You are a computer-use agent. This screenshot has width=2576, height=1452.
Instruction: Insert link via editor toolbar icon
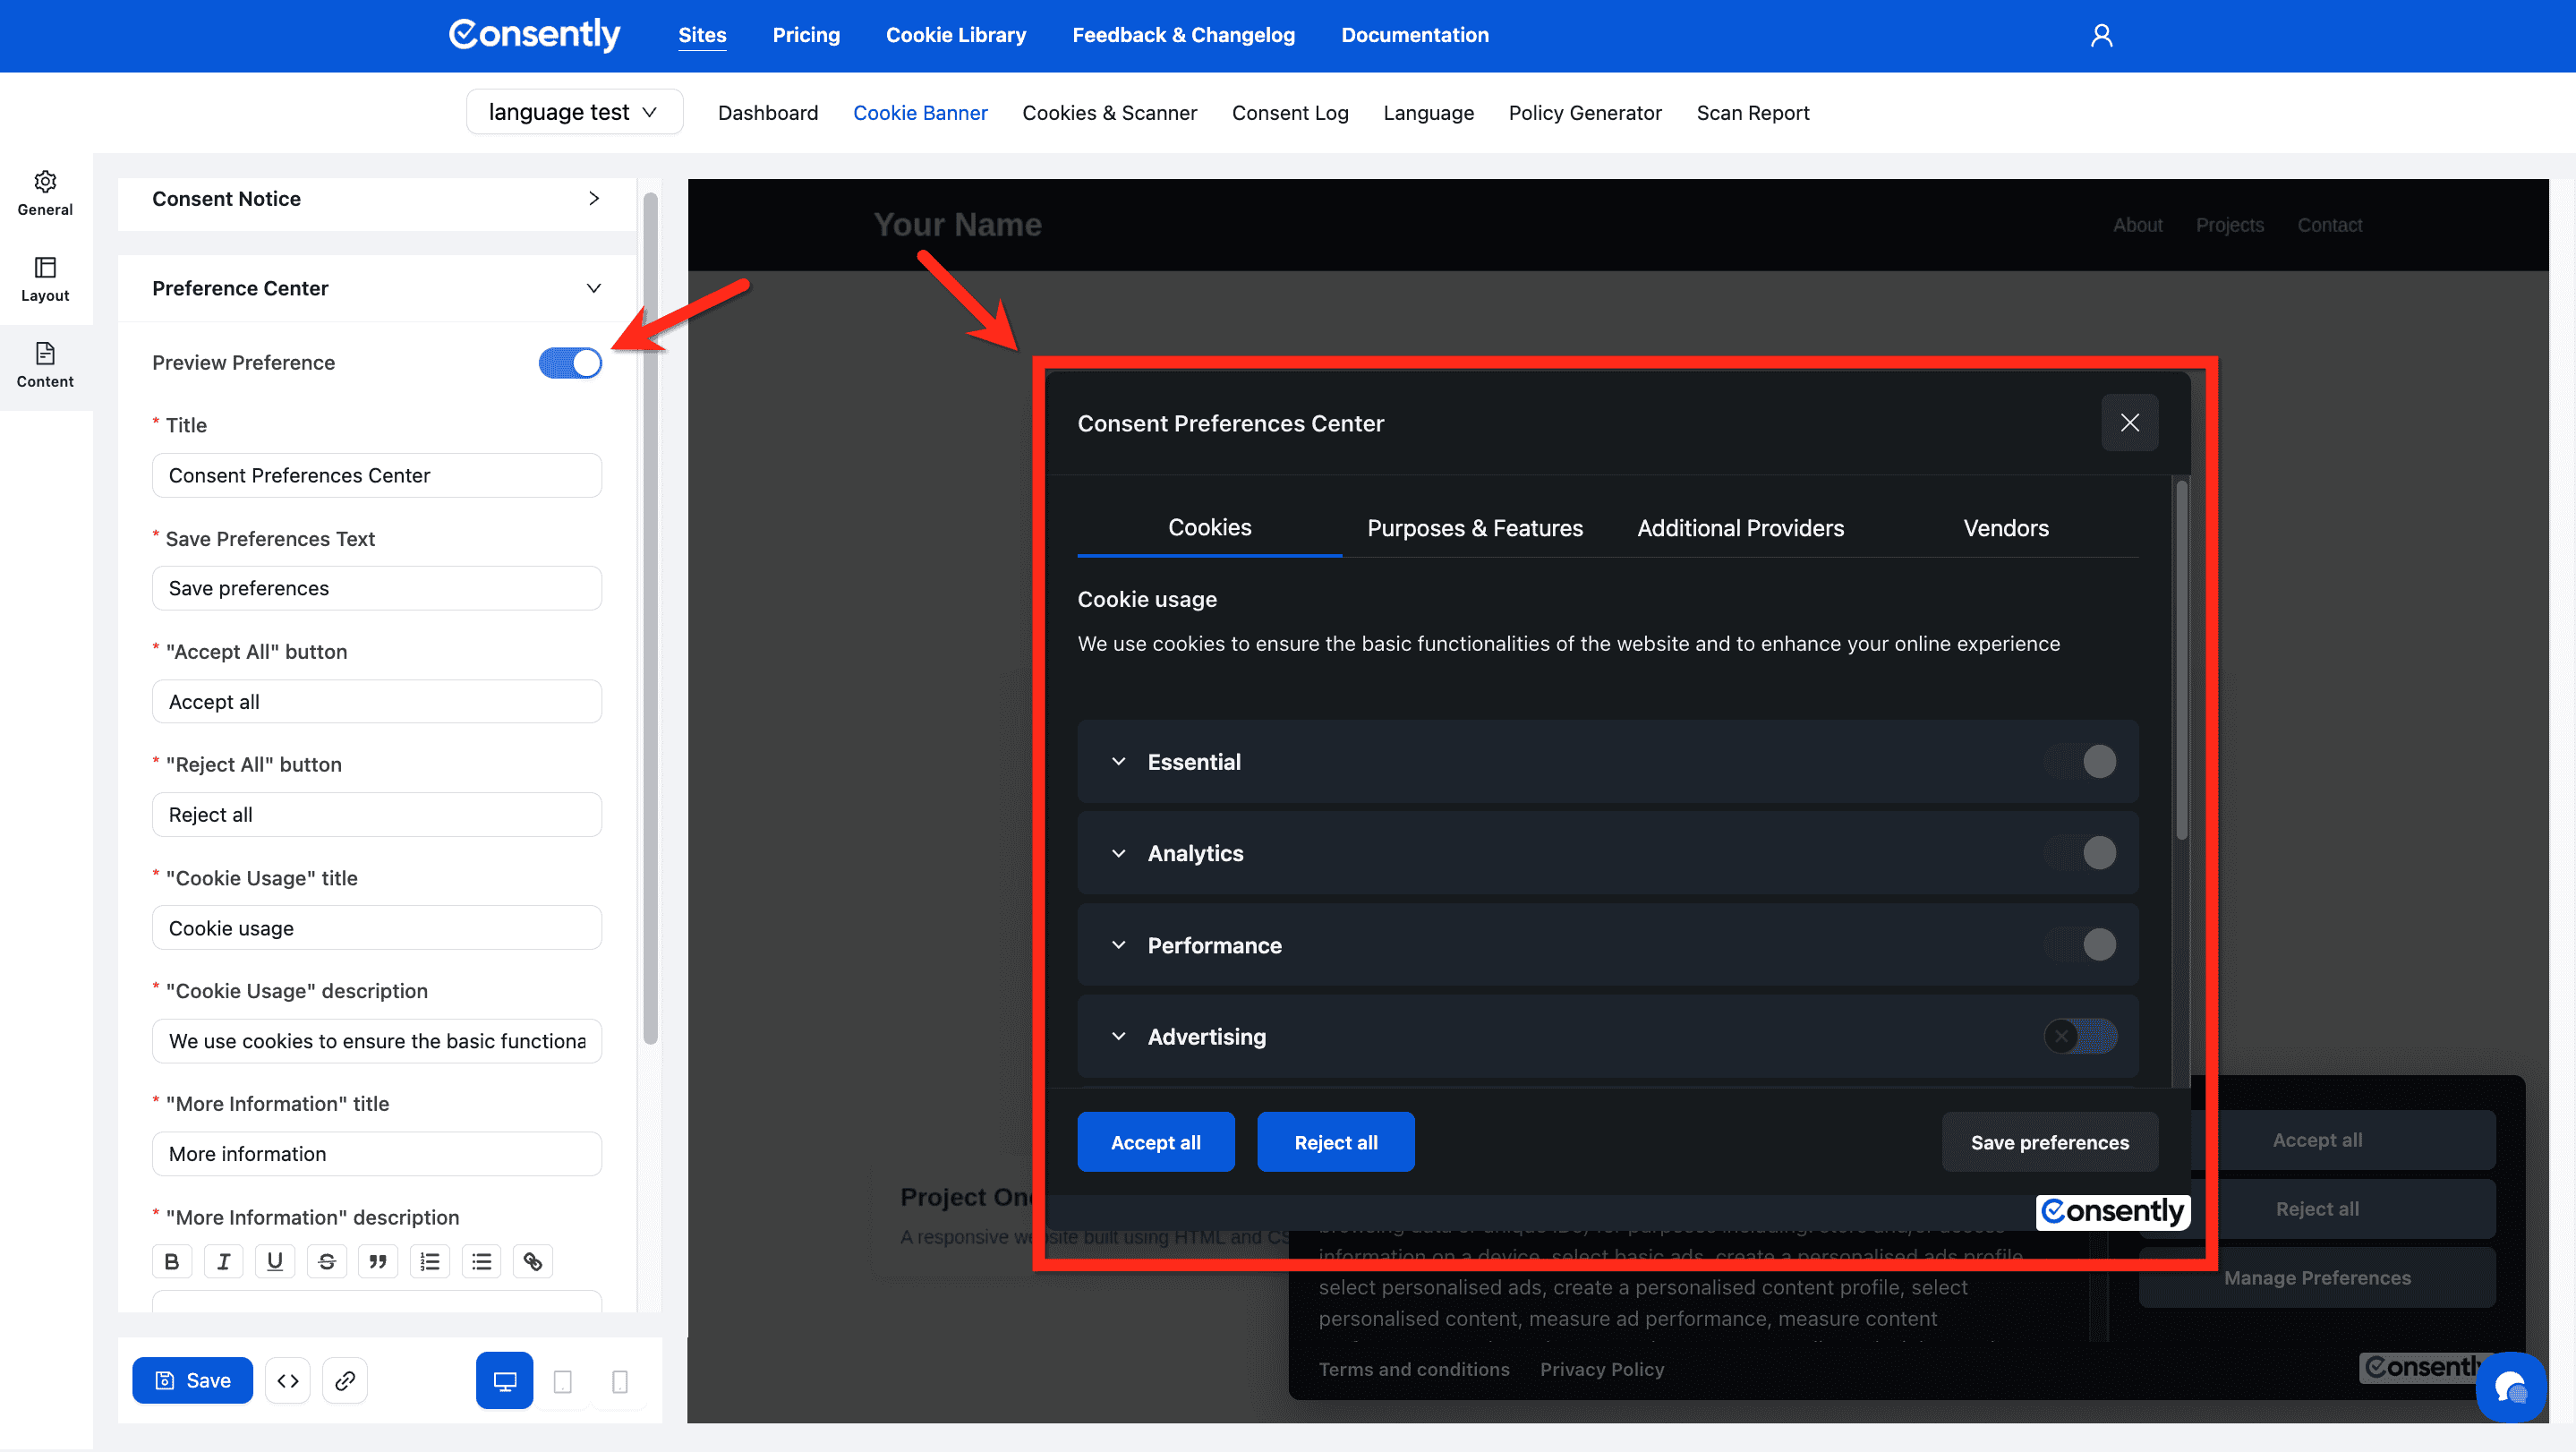point(533,1261)
